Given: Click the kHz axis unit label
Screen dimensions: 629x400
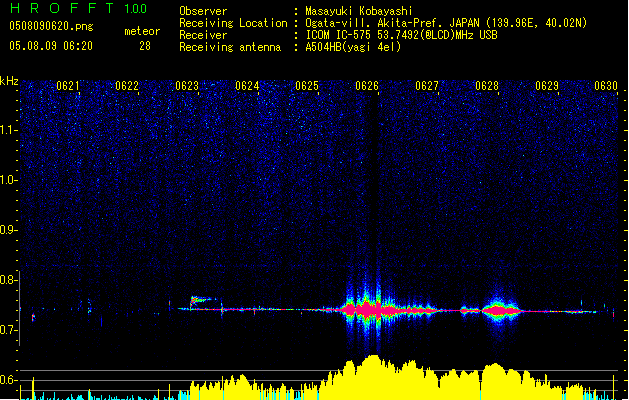Looking at the screenshot, I should 9,81.
